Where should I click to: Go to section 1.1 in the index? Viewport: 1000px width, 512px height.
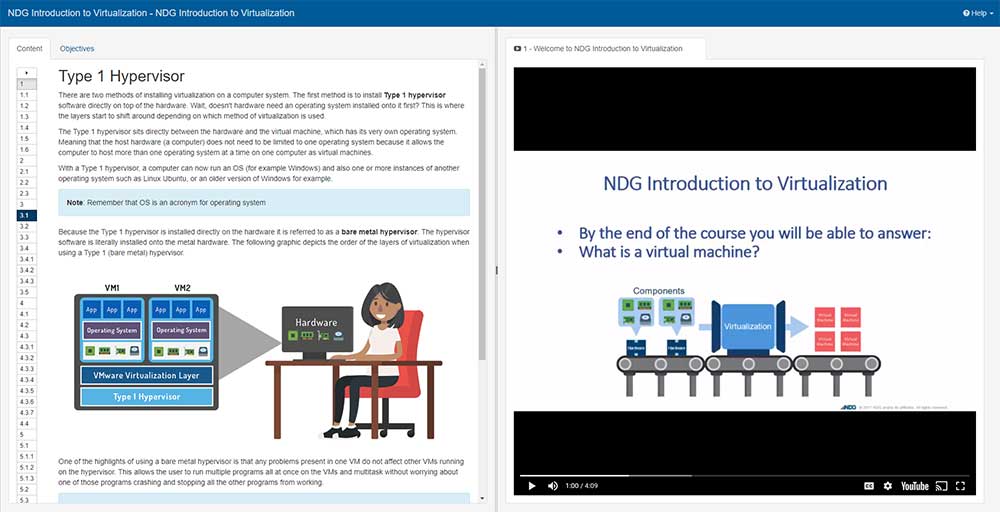(26, 94)
